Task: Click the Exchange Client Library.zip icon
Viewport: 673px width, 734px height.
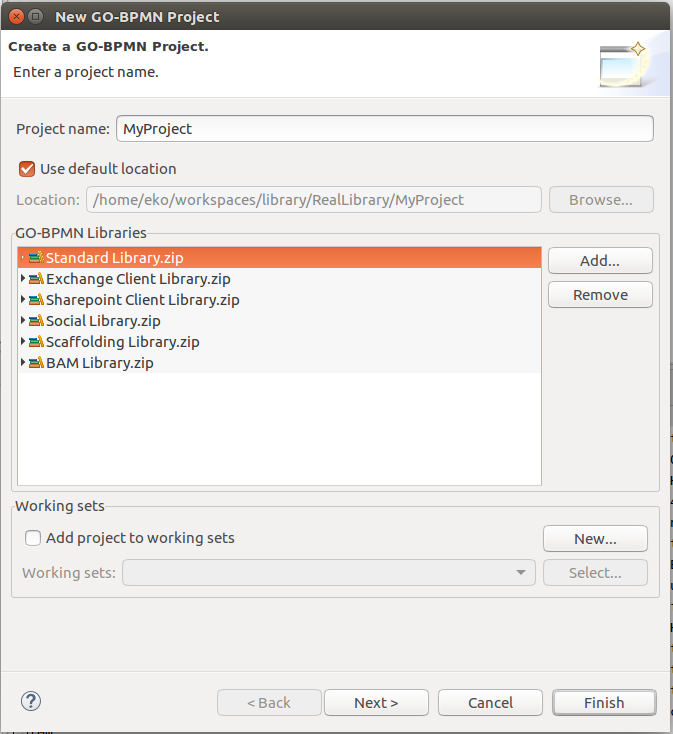Action: (36, 279)
